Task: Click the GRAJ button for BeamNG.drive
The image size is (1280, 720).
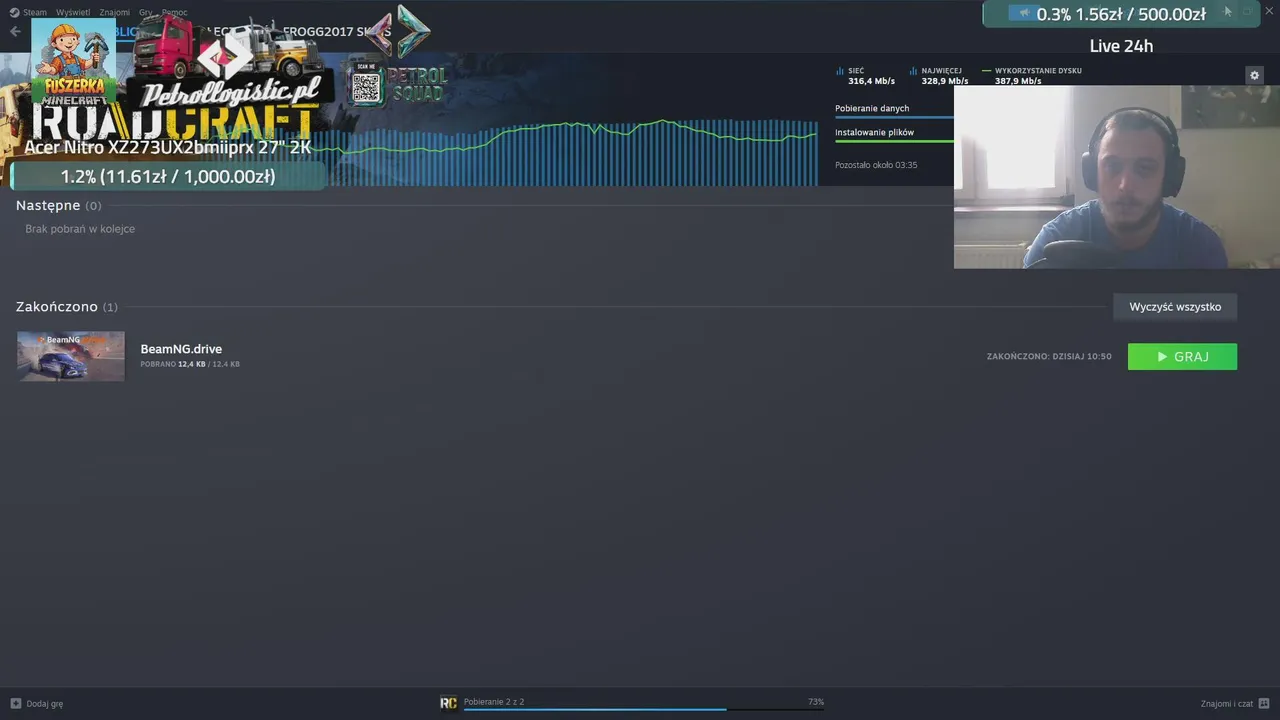Action: coord(1182,357)
